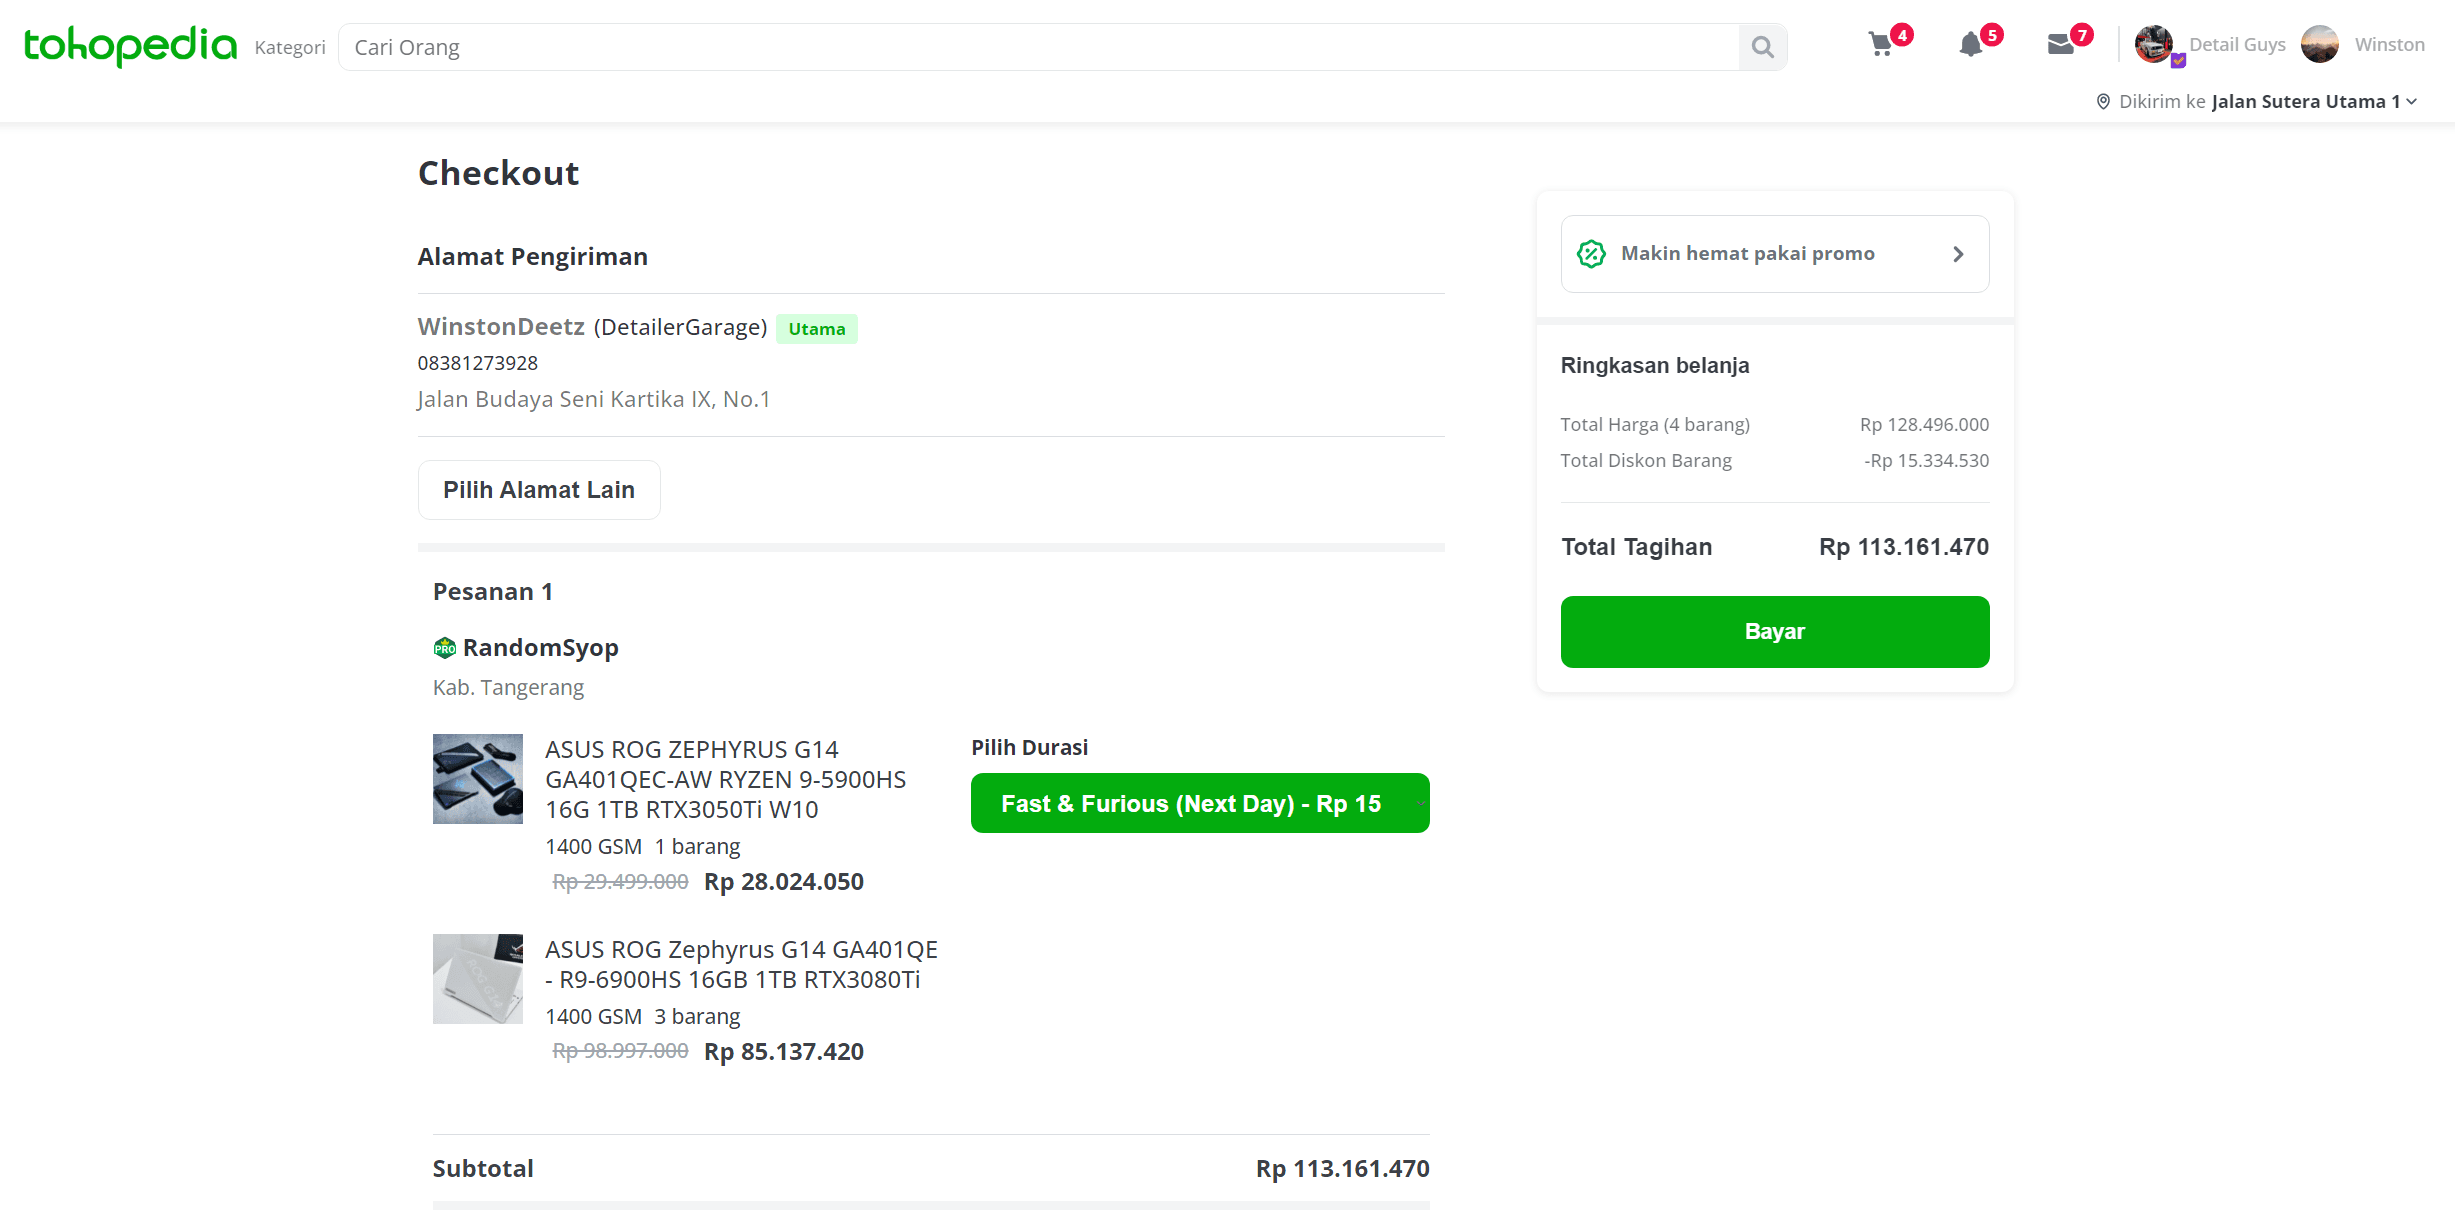Click Winston's profile avatar
The height and width of the screenshot is (1222, 2455).
coord(2320,43)
